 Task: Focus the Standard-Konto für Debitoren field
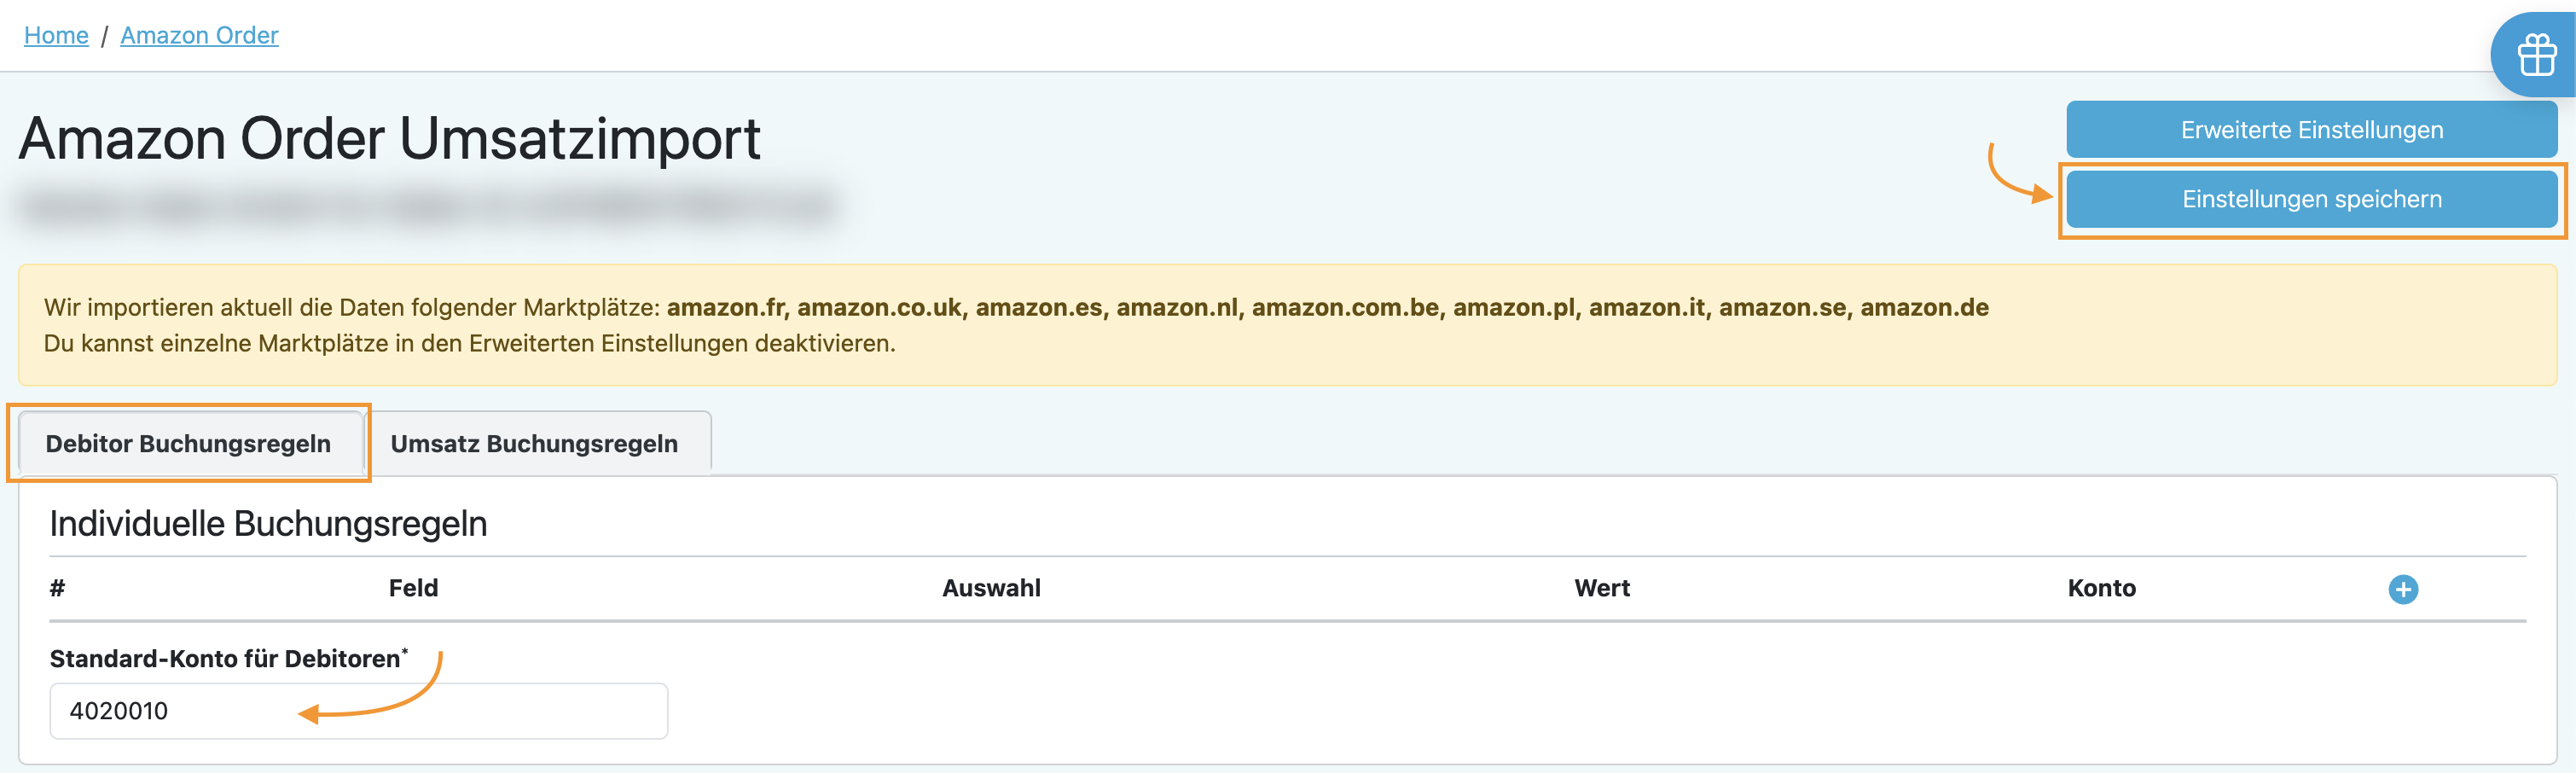(358, 710)
